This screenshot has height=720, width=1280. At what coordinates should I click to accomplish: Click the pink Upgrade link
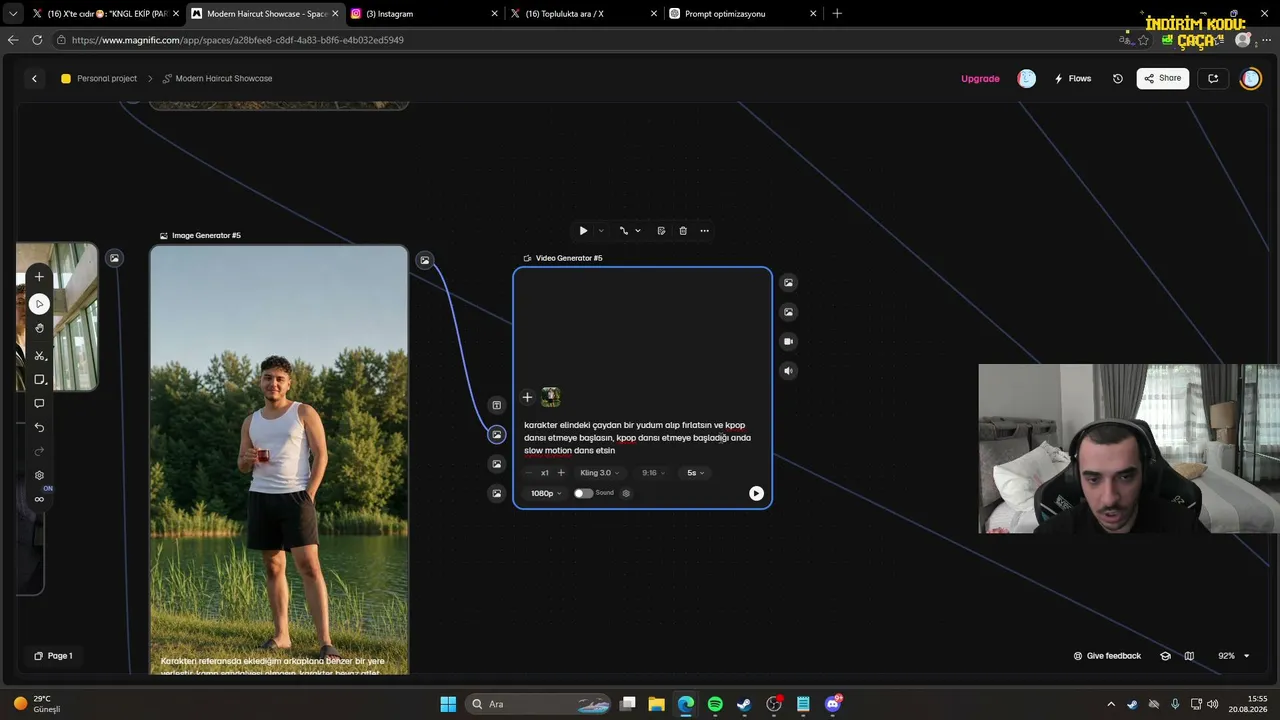pos(980,79)
